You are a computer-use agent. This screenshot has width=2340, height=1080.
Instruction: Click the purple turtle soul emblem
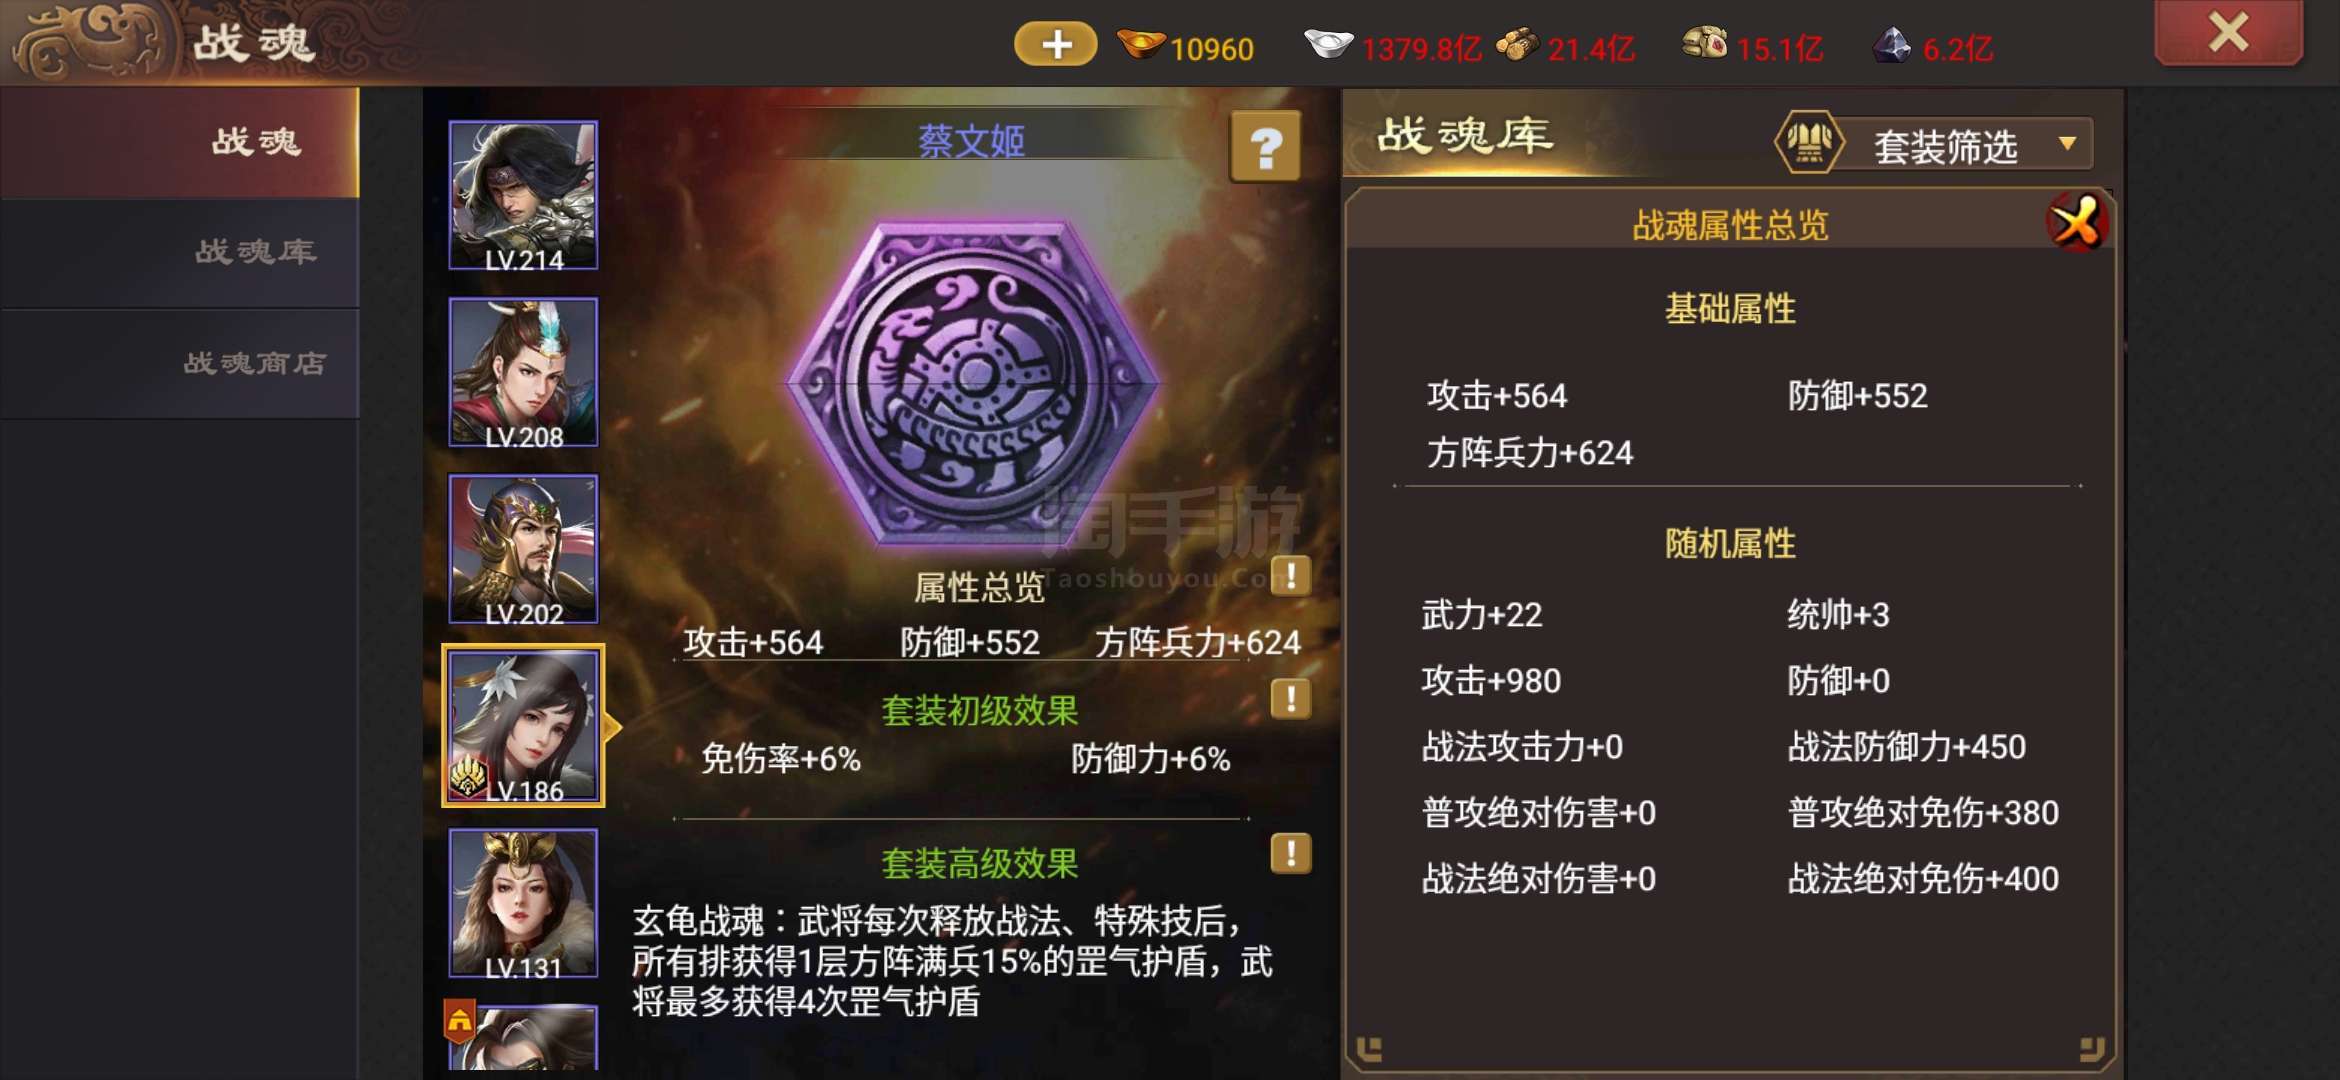click(x=972, y=384)
